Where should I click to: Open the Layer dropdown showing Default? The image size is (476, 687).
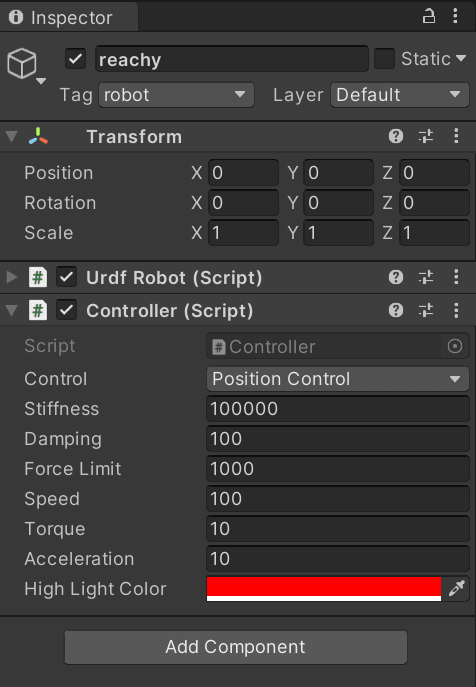coord(400,95)
